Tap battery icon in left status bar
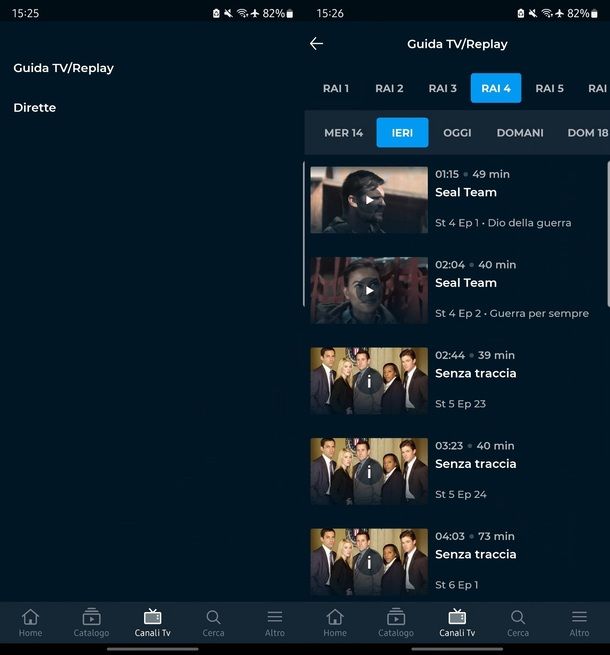 coord(290,14)
